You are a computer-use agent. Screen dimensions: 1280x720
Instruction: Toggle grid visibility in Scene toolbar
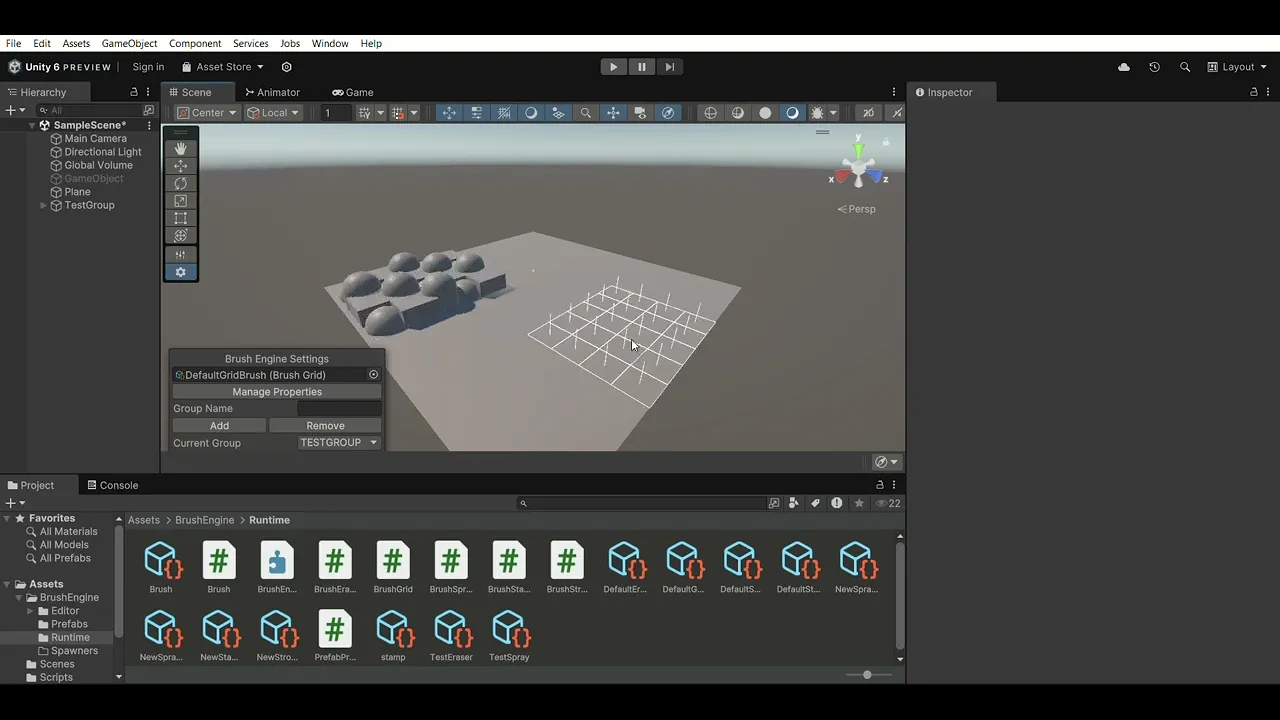[364, 113]
